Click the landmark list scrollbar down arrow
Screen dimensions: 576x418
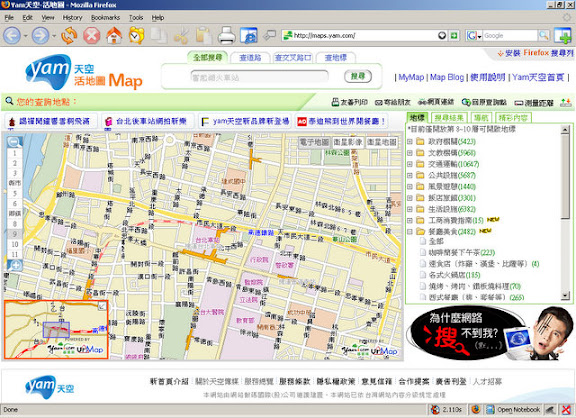[565, 295]
